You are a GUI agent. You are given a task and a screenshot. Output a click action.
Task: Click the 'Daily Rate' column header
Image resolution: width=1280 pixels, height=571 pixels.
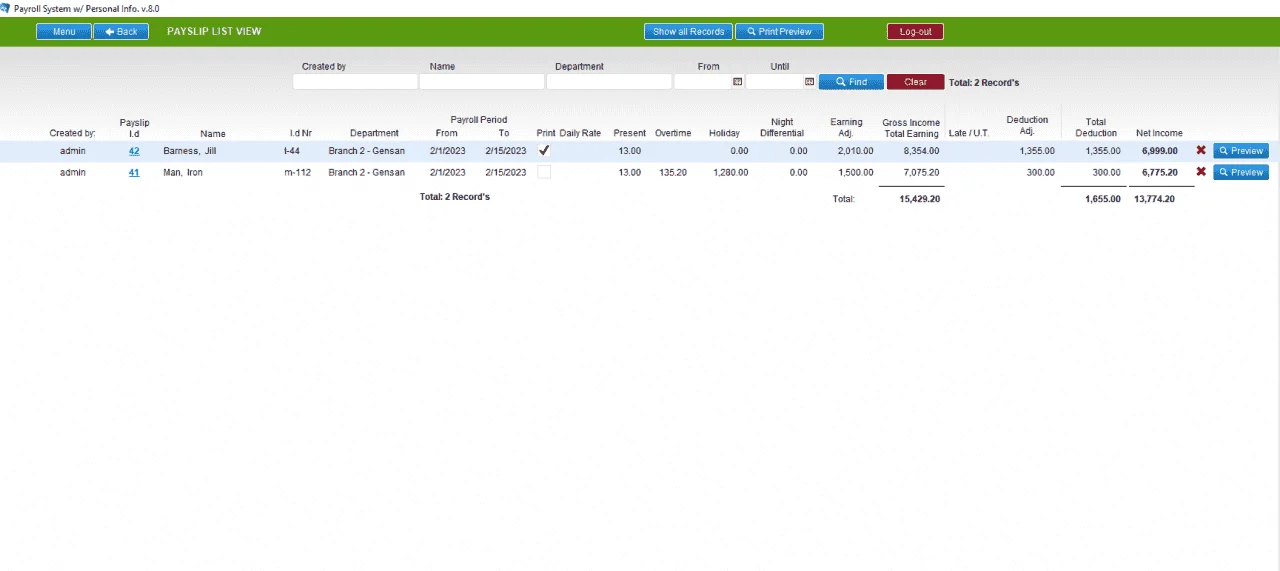tap(580, 133)
